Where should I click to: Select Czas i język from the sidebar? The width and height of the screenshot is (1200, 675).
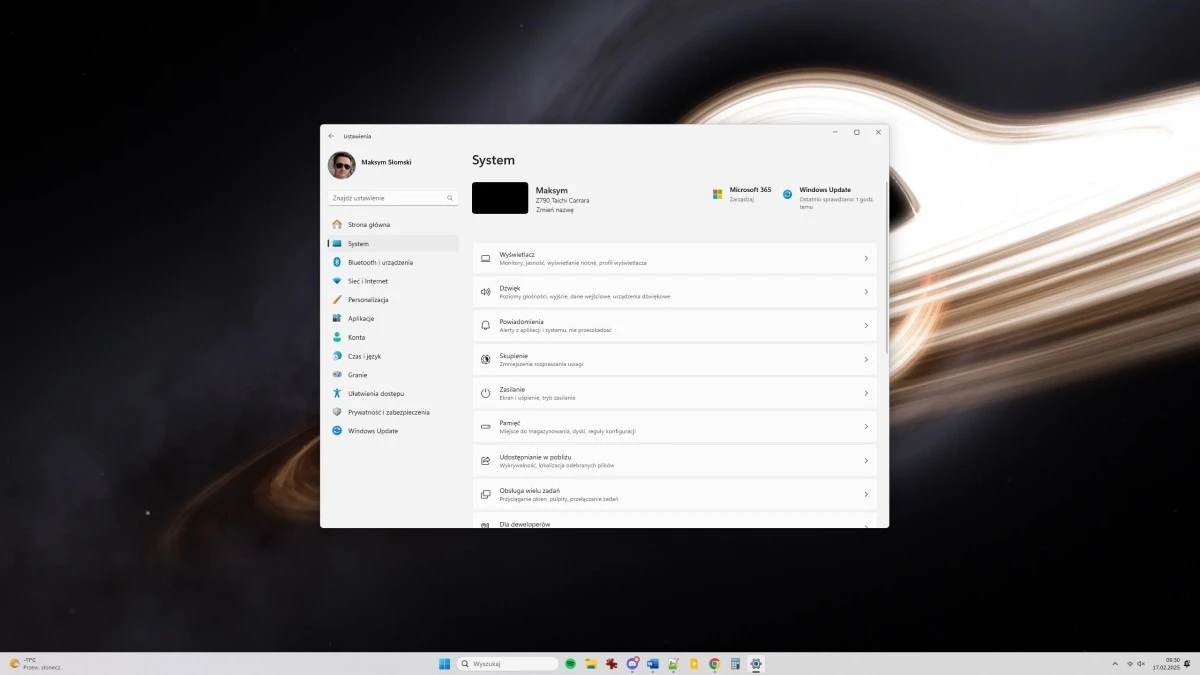(337, 355)
